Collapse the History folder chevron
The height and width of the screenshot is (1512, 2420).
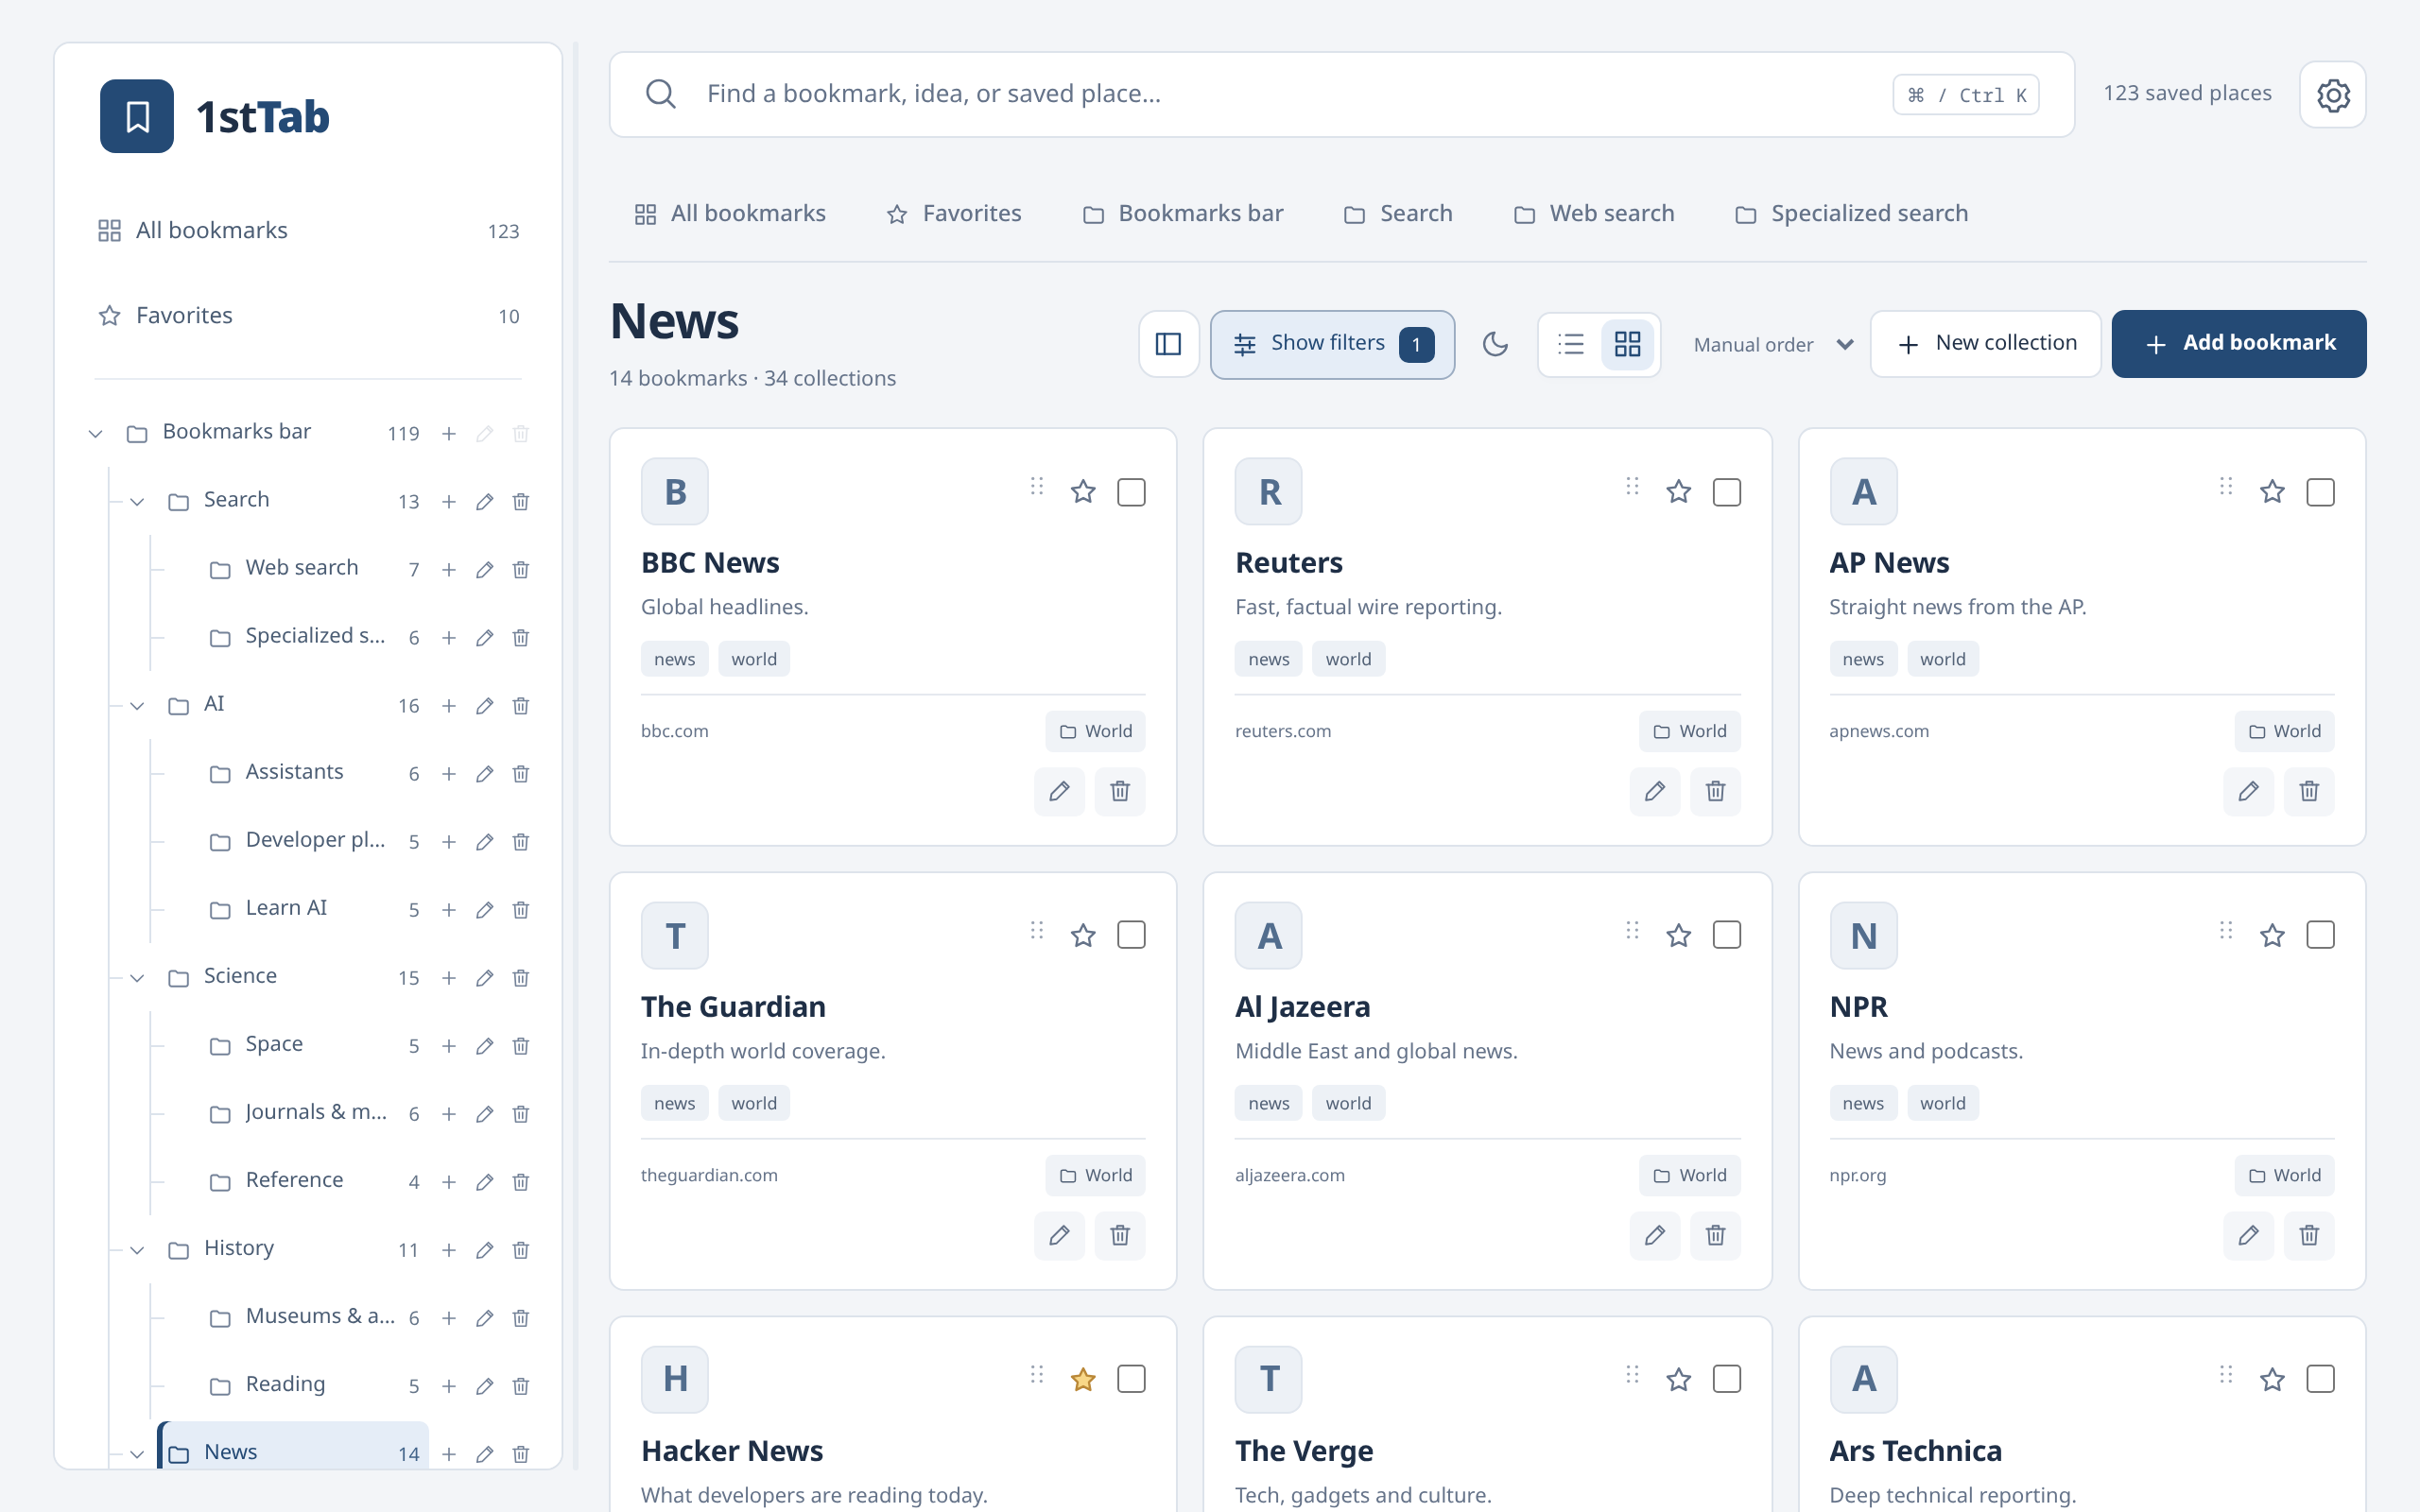(137, 1249)
